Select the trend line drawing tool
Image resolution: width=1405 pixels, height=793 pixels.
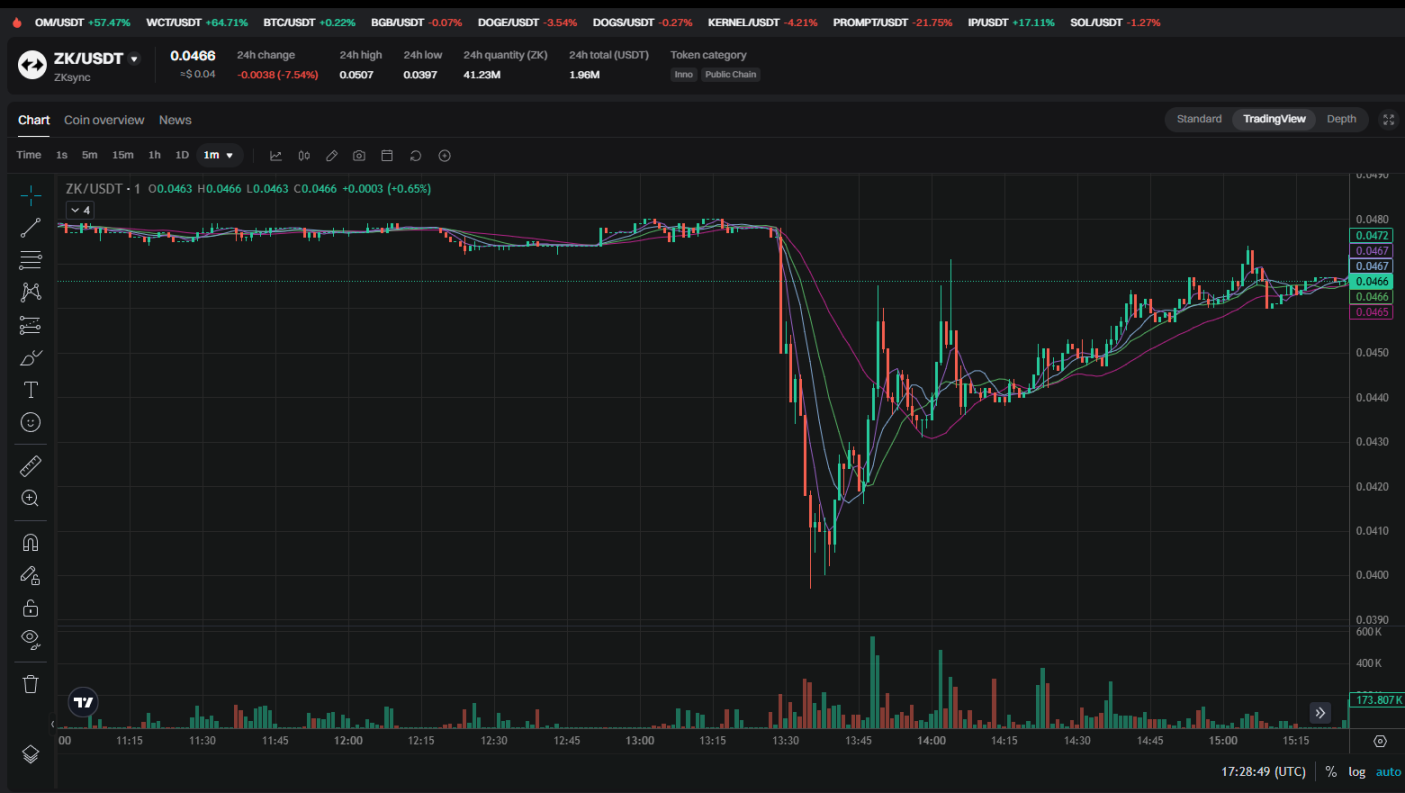[x=30, y=226]
